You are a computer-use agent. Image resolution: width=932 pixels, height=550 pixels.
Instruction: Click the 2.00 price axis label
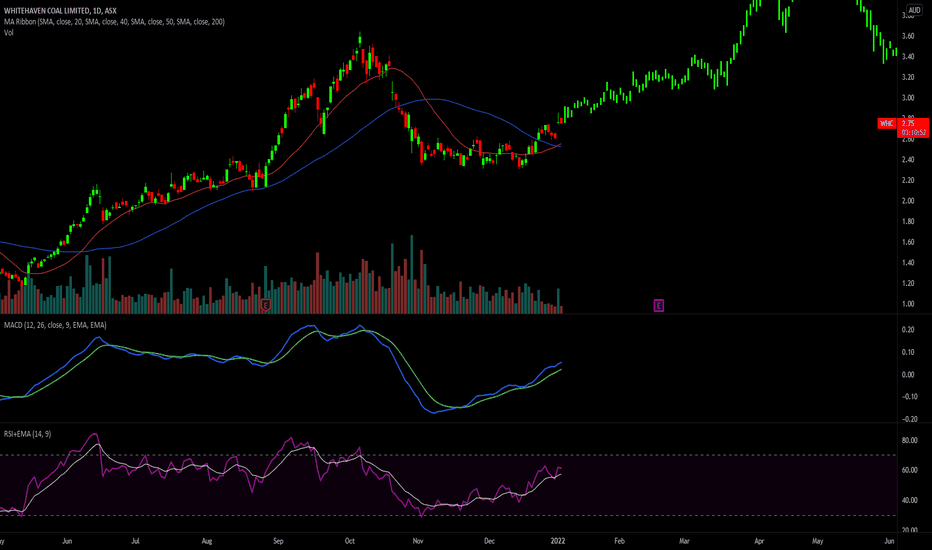(x=908, y=201)
